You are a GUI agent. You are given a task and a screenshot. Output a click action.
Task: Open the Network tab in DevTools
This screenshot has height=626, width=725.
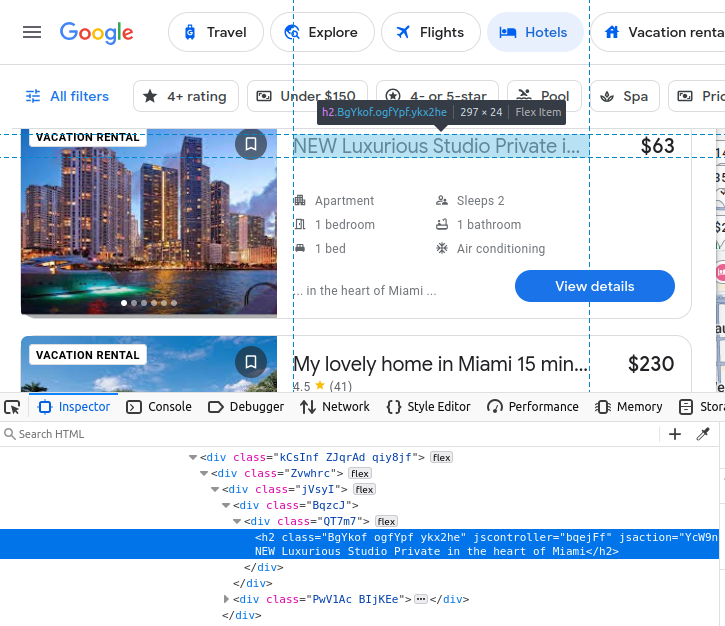(x=335, y=407)
